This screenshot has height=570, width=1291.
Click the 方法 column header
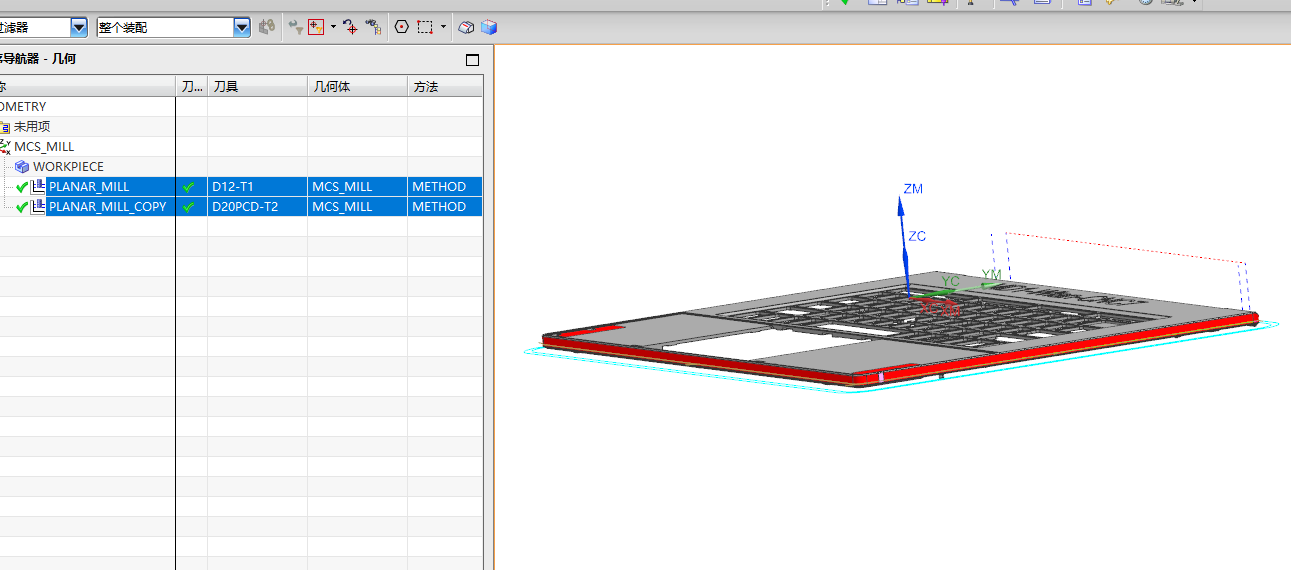[x=445, y=87]
